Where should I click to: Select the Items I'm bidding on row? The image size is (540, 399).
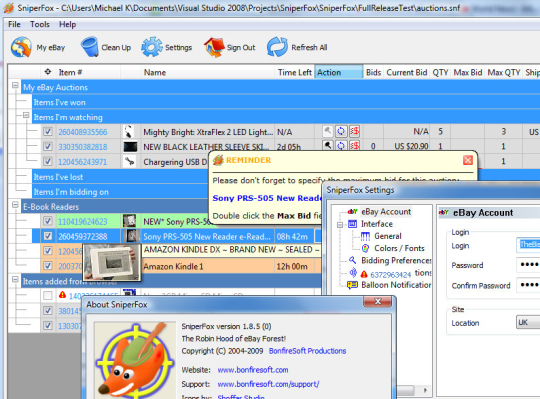click(120, 192)
